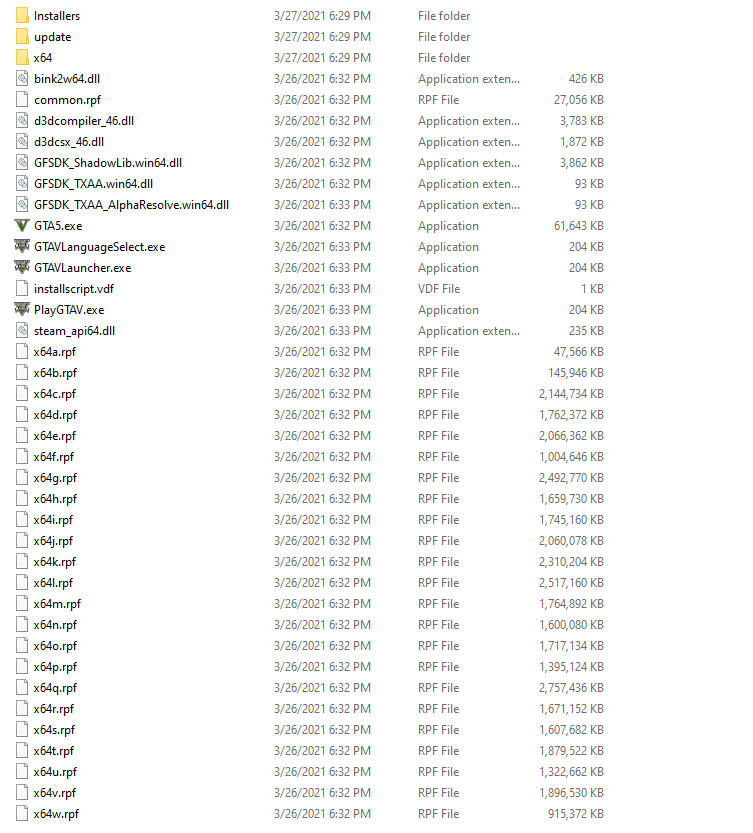Select the file name x64l.rpf
This screenshot has width=753, height=833.
(x=53, y=583)
